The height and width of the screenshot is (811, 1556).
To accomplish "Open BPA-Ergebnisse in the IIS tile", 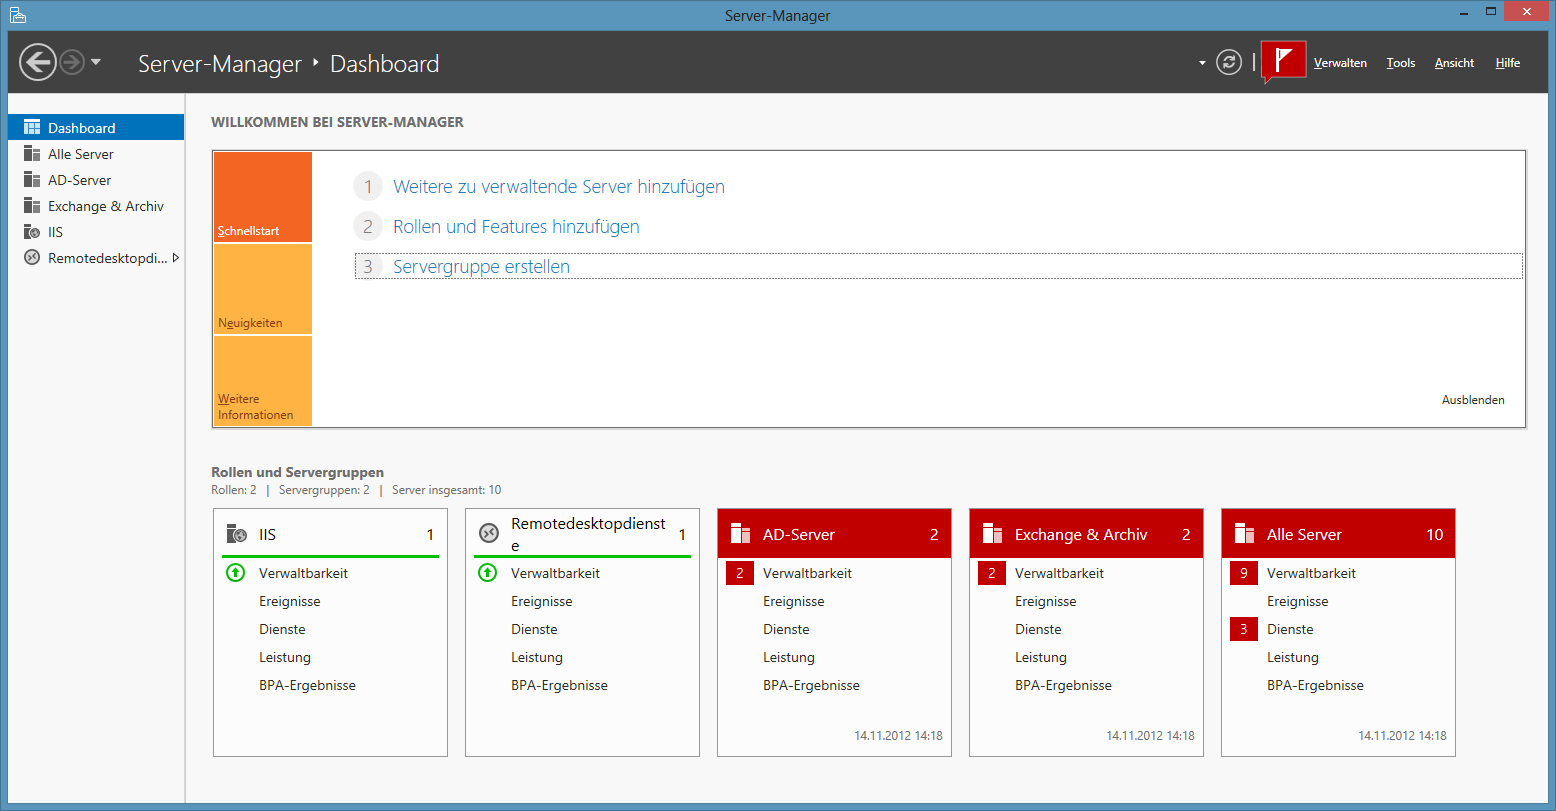I will 307,685.
